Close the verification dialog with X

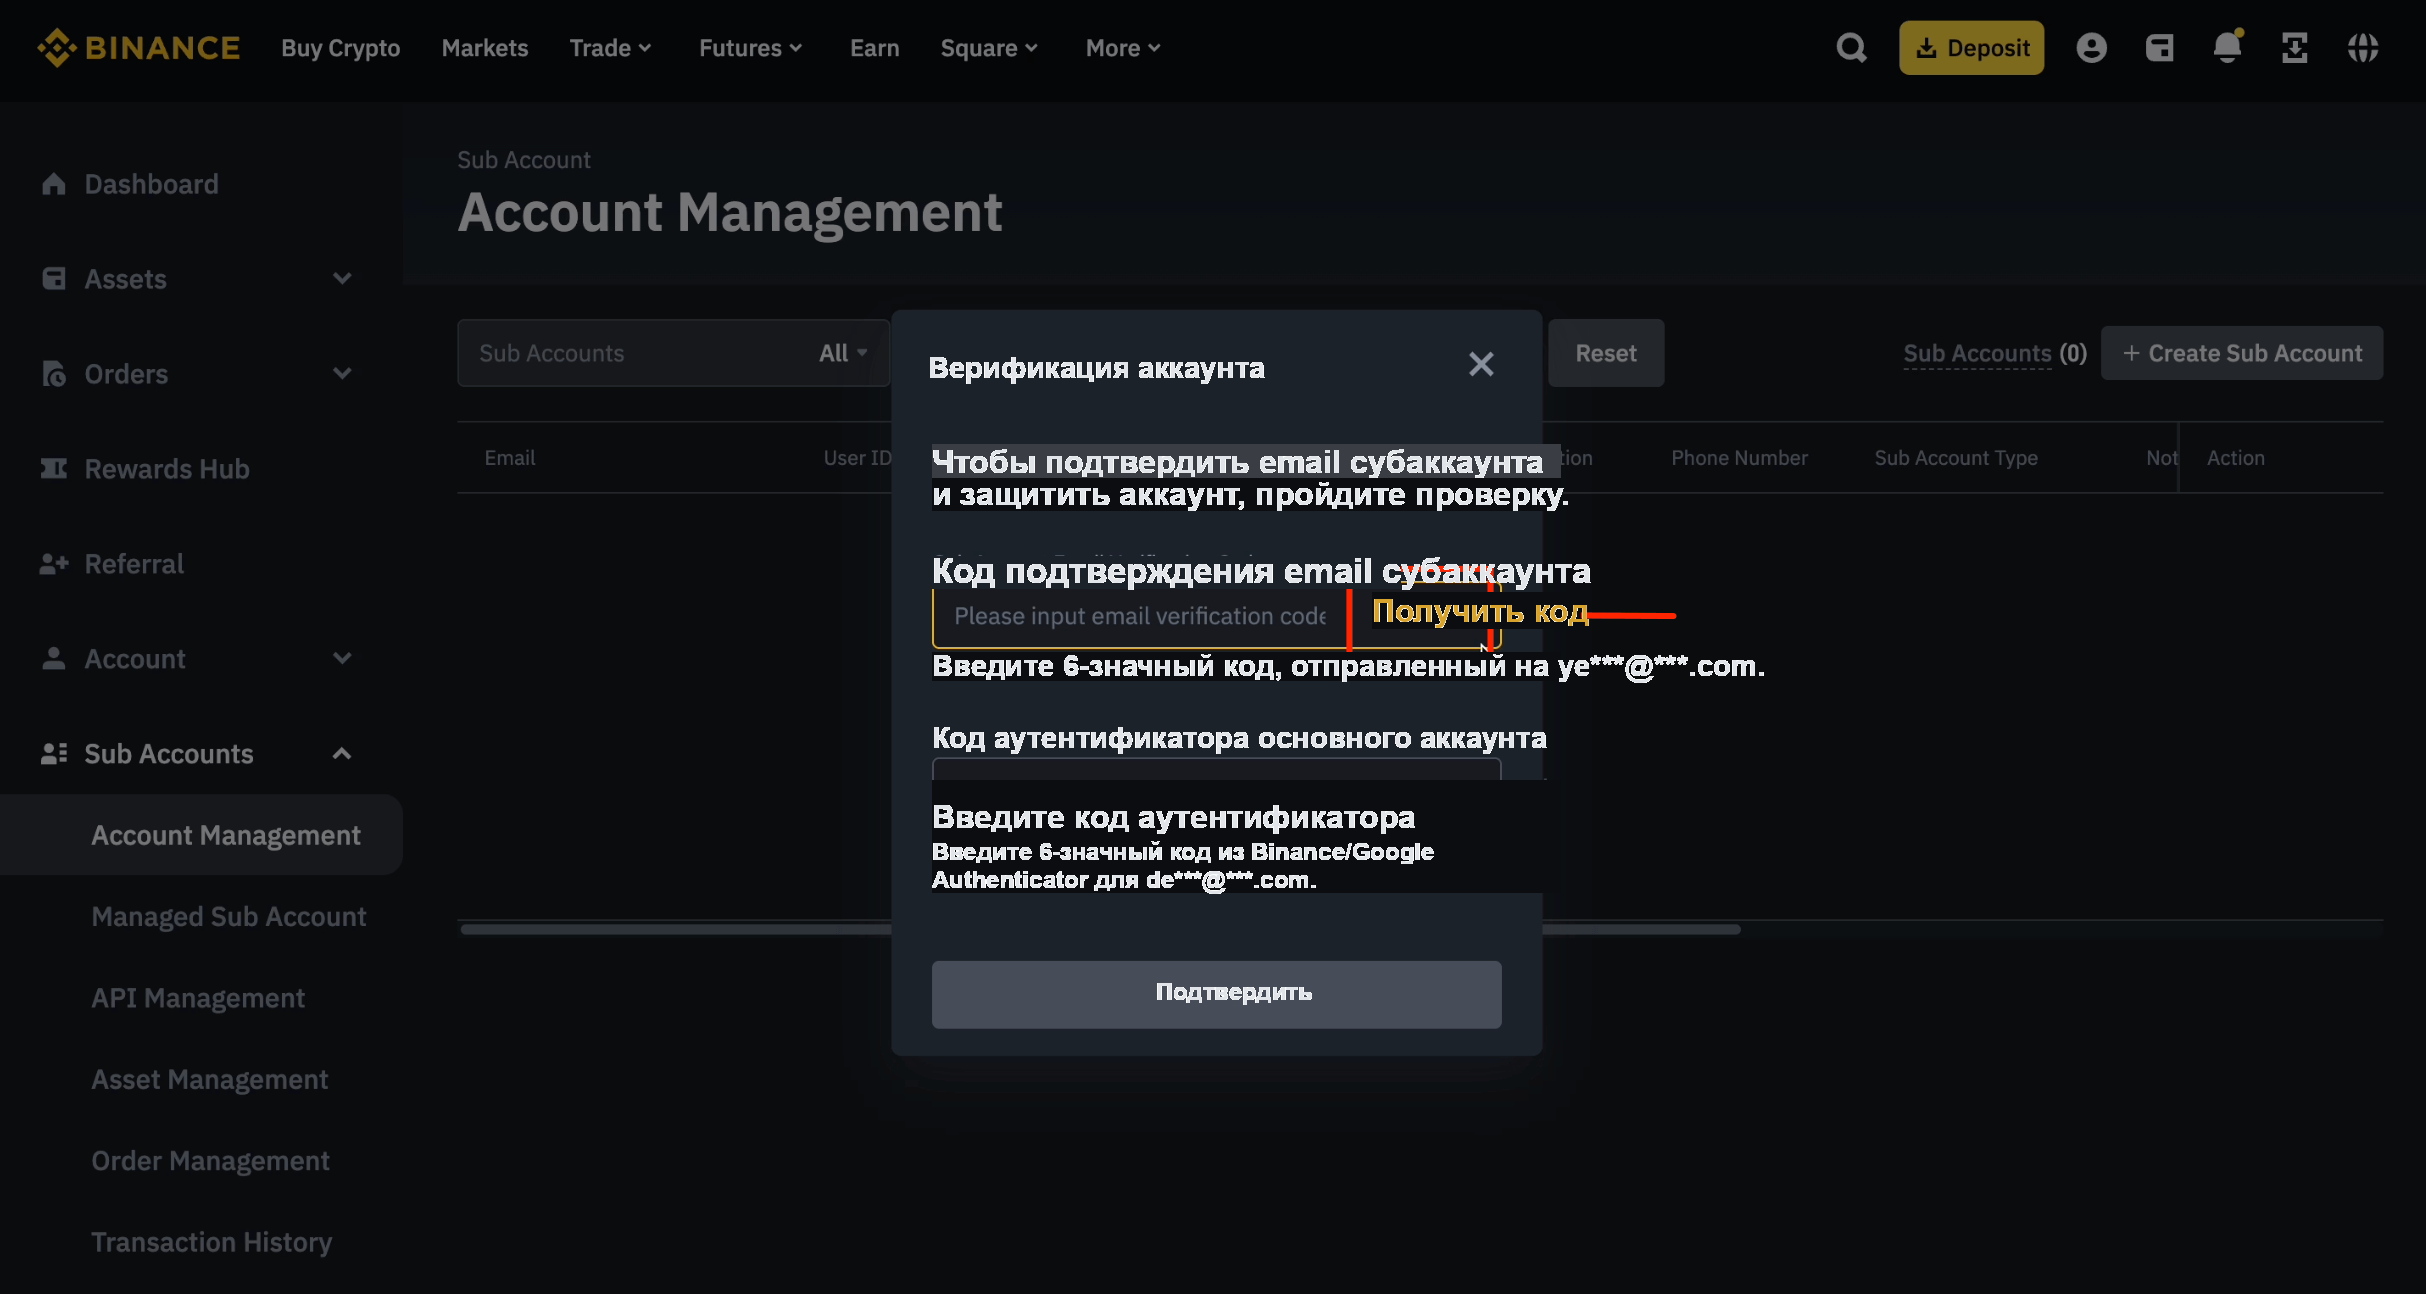click(1481, 364)
